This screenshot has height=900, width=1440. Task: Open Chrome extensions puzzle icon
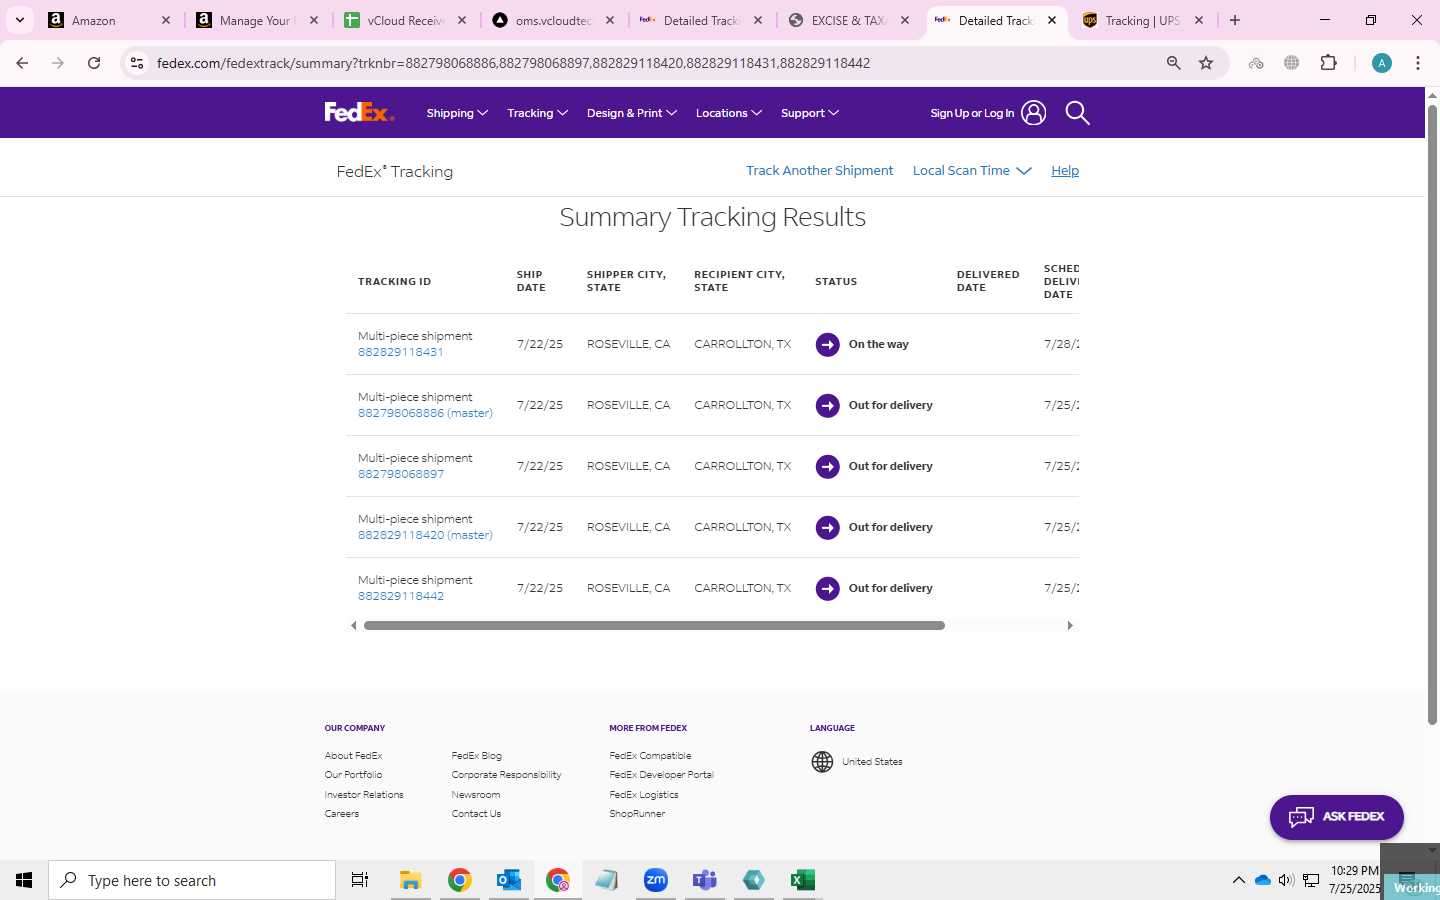tap(1328, 63)
